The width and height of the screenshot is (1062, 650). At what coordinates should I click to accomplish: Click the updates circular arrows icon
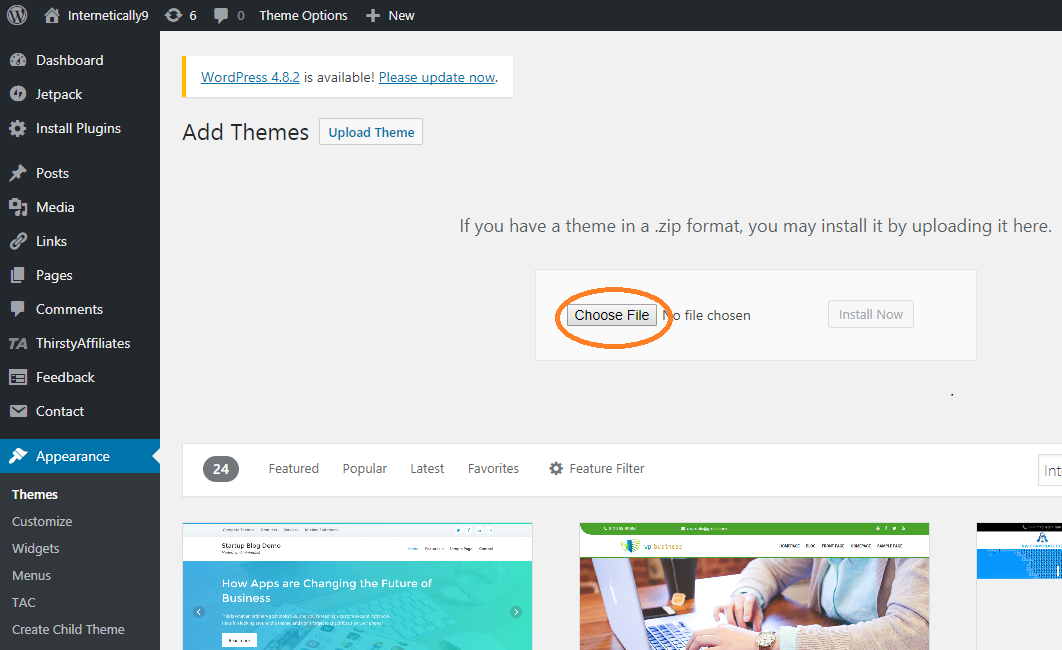(x=173, y=15)
